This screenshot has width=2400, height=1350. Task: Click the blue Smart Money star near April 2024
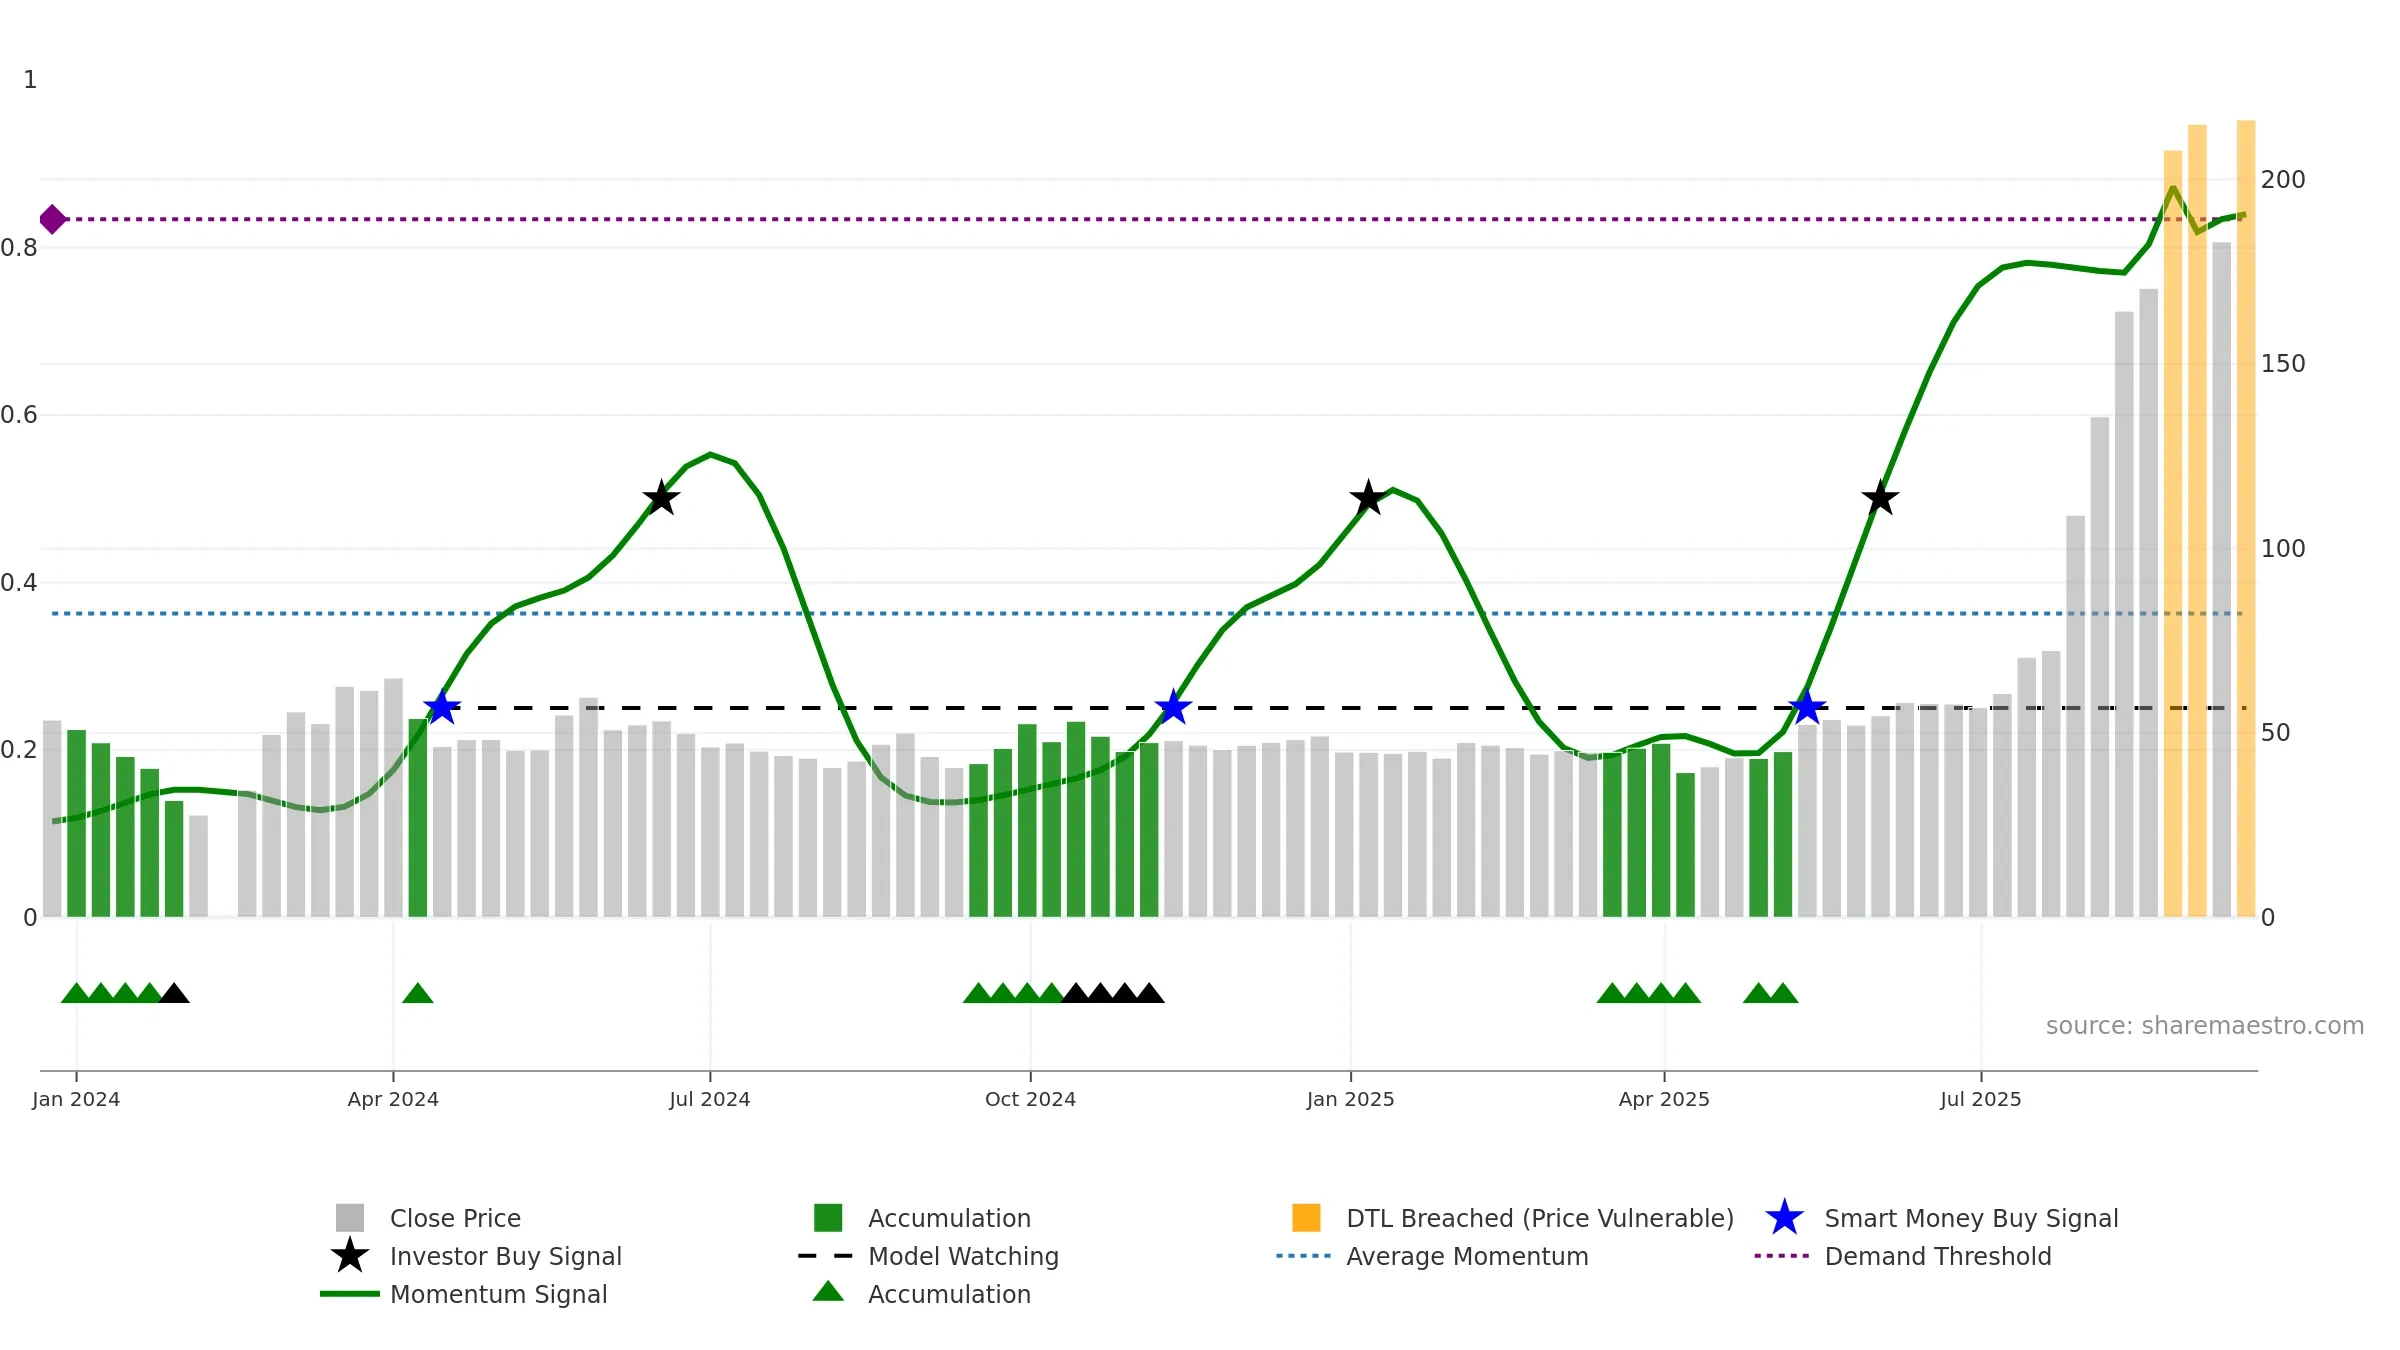point(442,708)
